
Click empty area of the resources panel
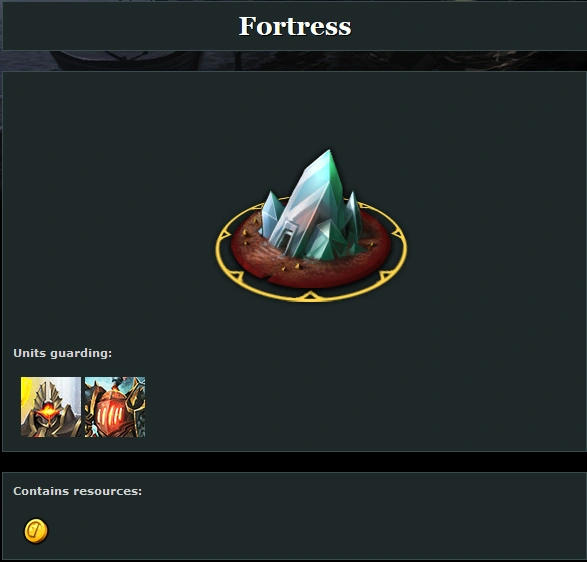click(318, 524)
